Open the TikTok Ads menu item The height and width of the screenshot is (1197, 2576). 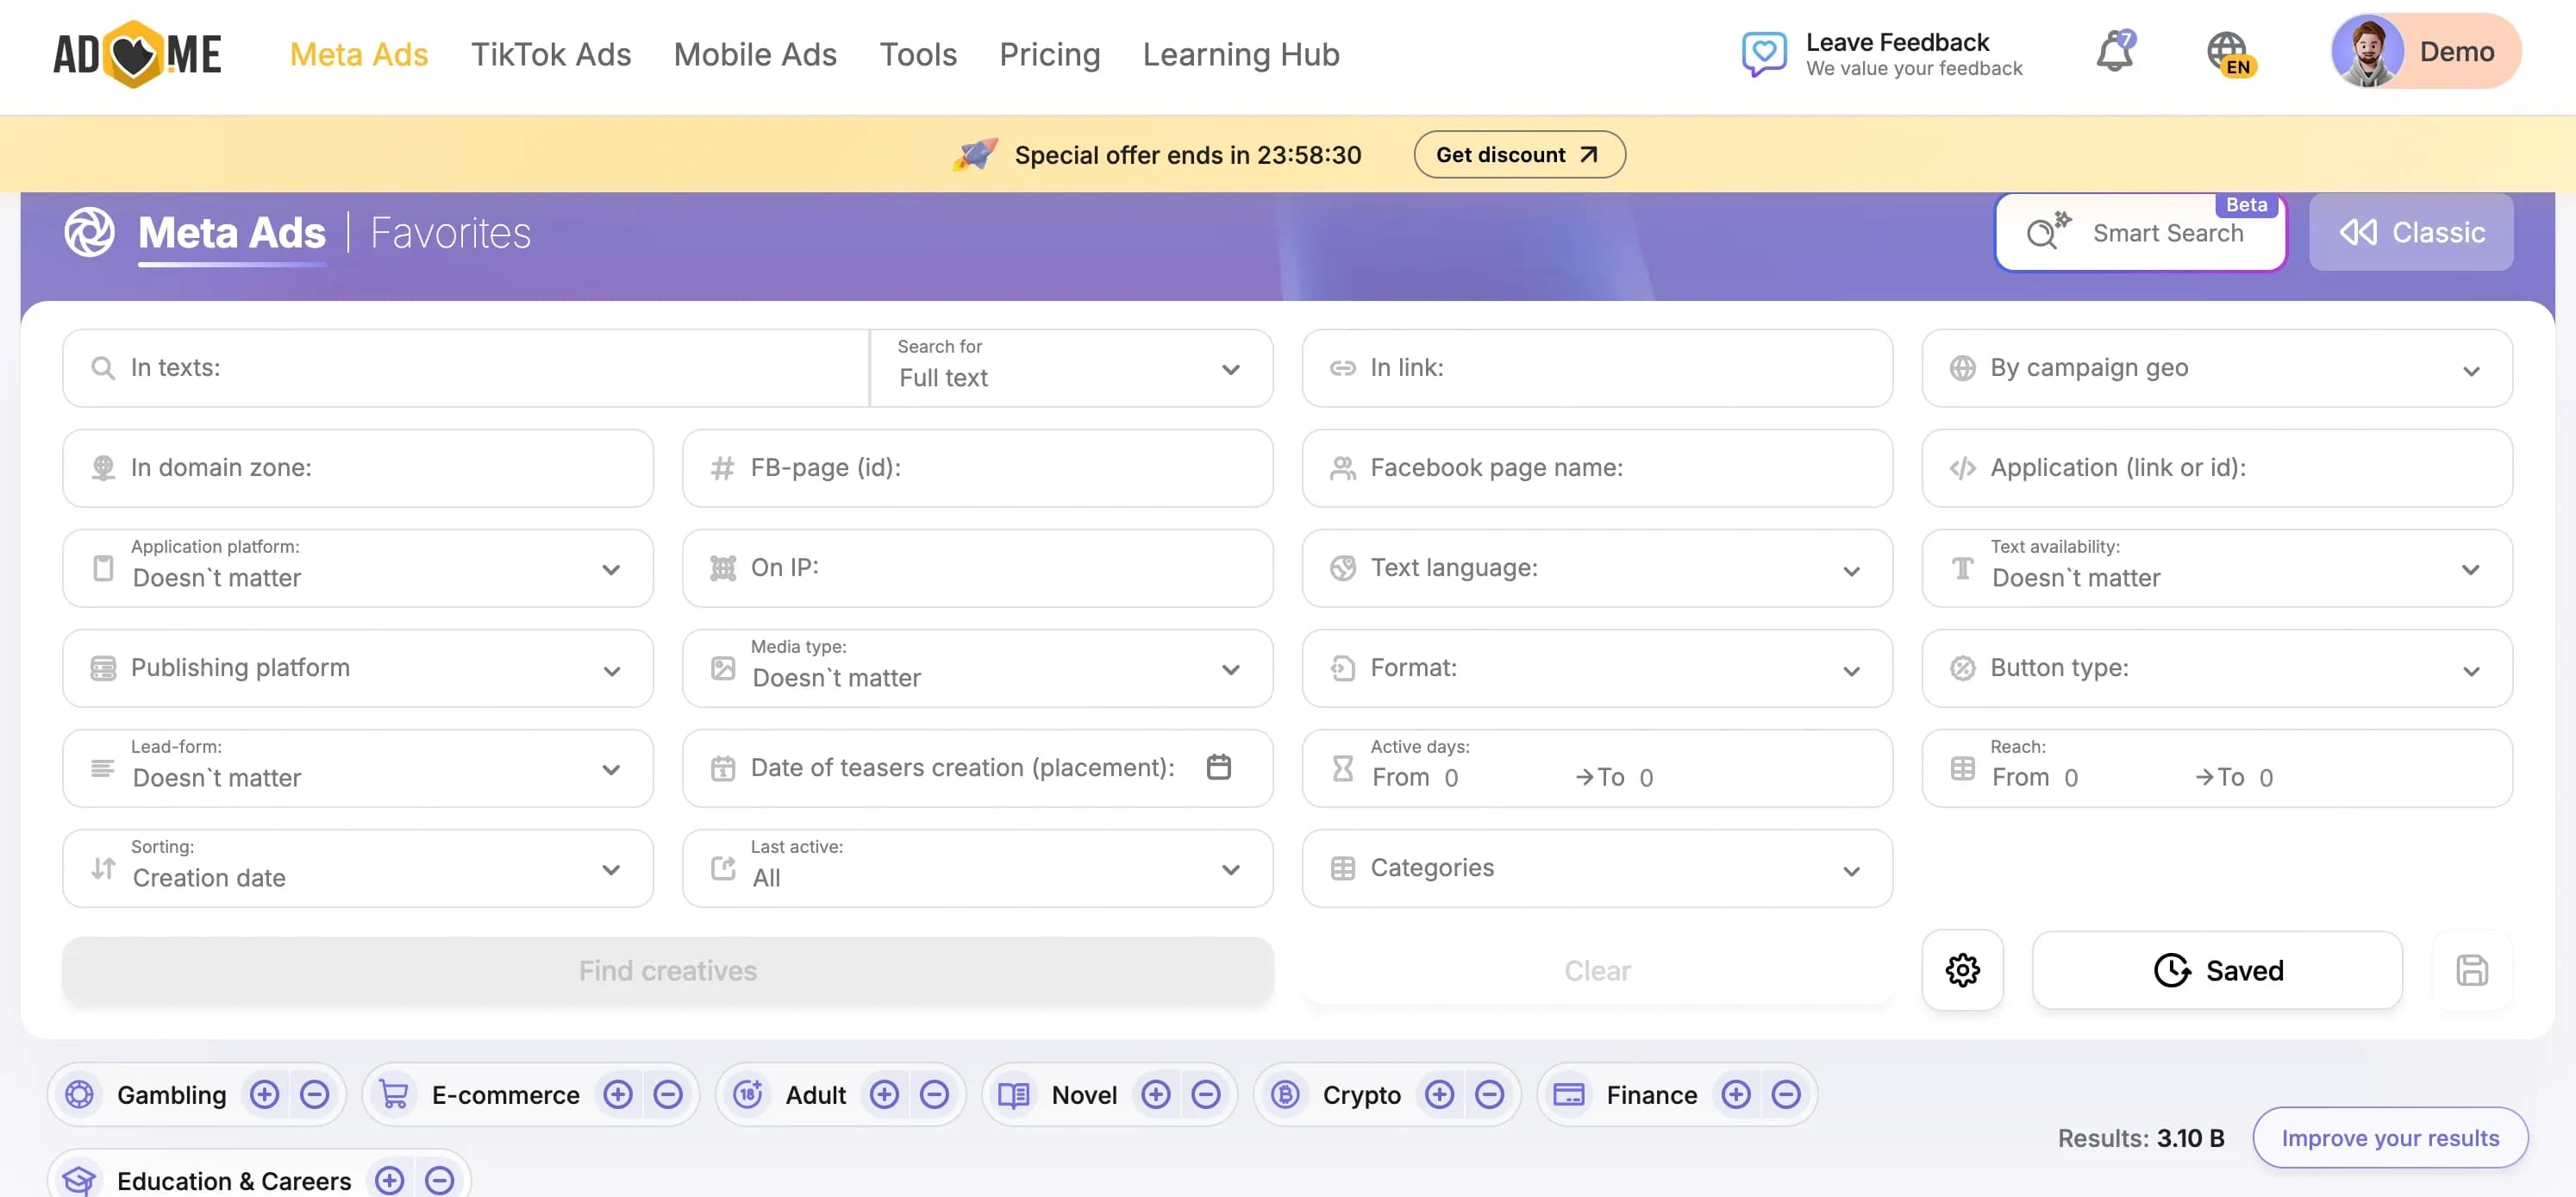(x=551, y=54)
